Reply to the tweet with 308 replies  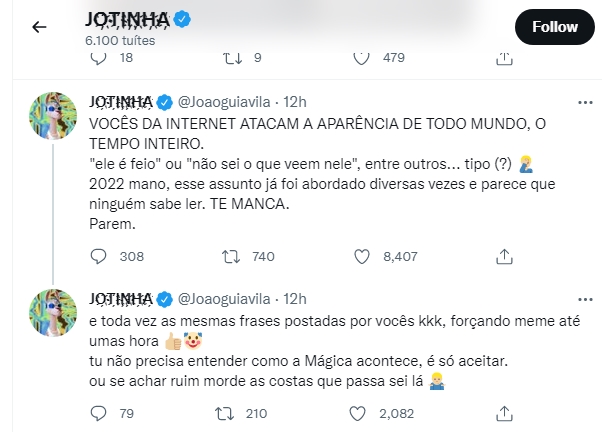(98, 257)
